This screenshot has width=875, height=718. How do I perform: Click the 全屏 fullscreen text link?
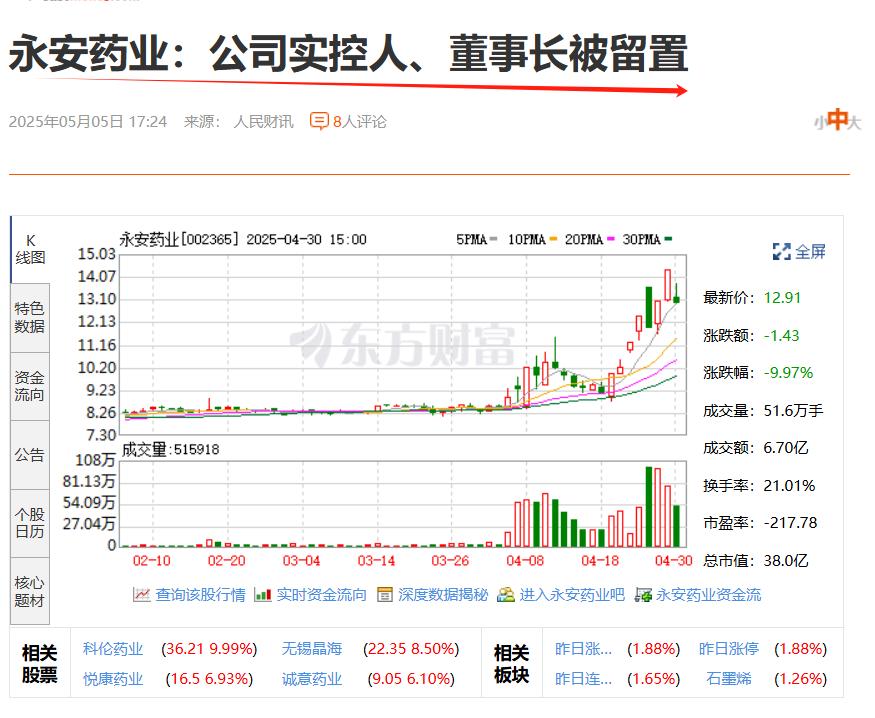(810, 252)
